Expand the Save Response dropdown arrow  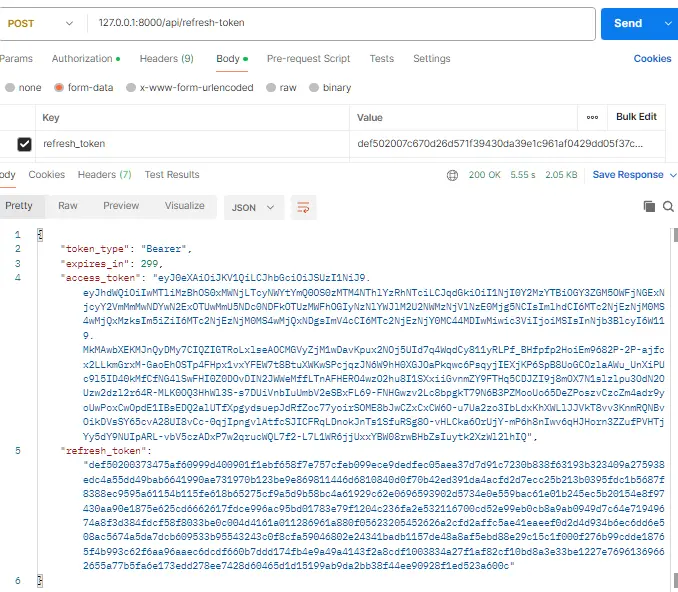tap(673, 175)
